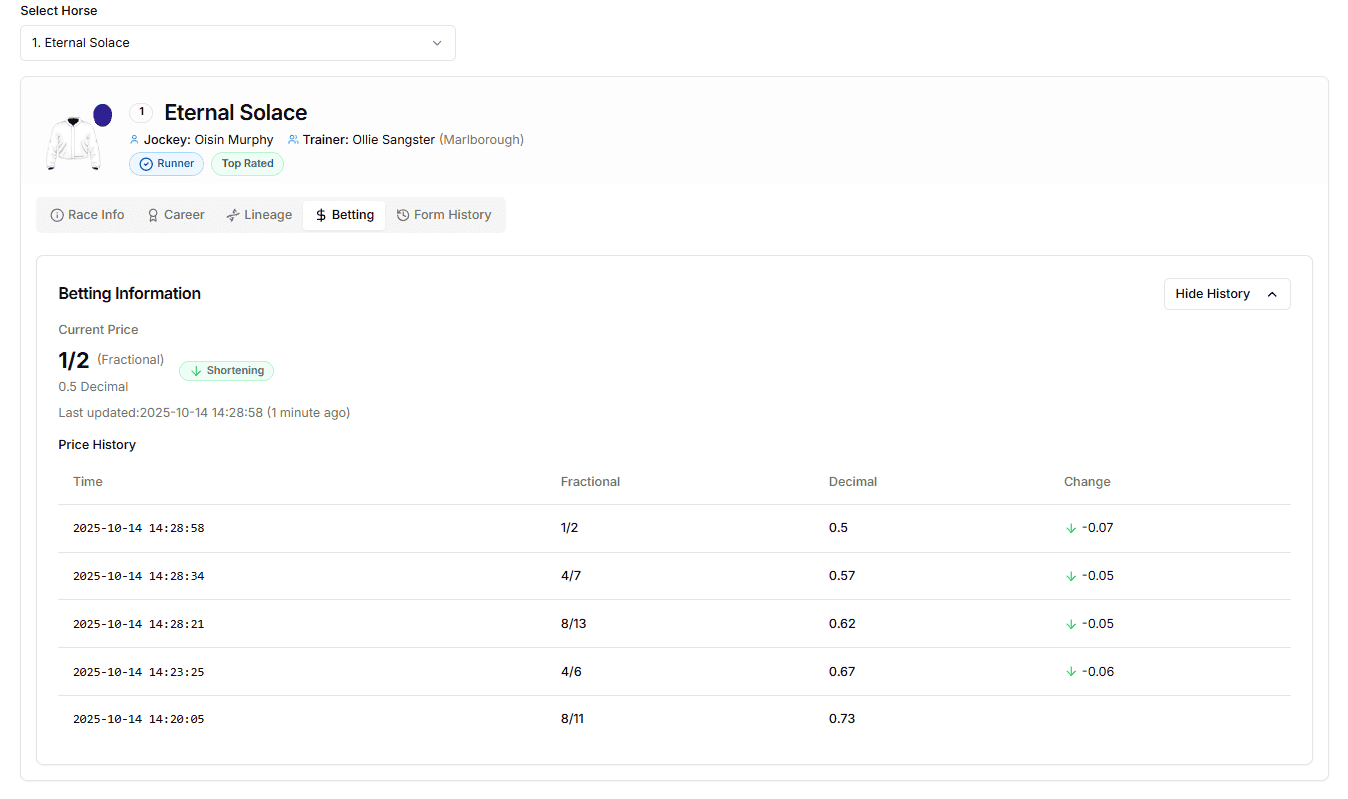The image size is (1348, 799).
Task: Click the green arrow in Shortening badge
Action: point(196,371)
